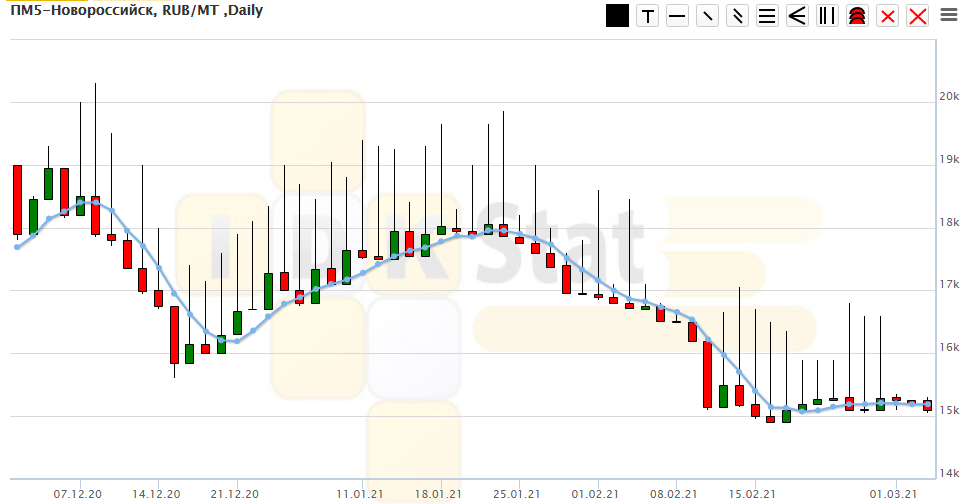The image size is (964, 504).
Task: Click the first red candlestick at far left
Action: click(x=17, y=200)
